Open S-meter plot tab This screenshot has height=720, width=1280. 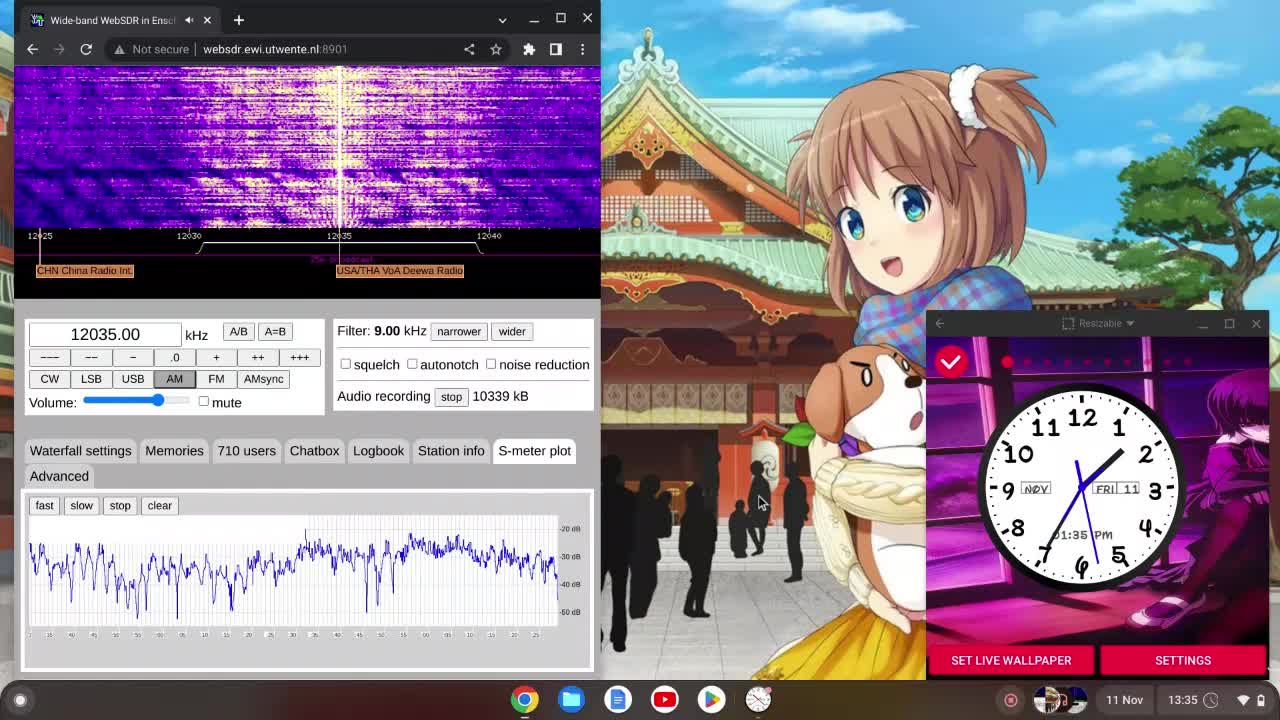tap(535, 451)
